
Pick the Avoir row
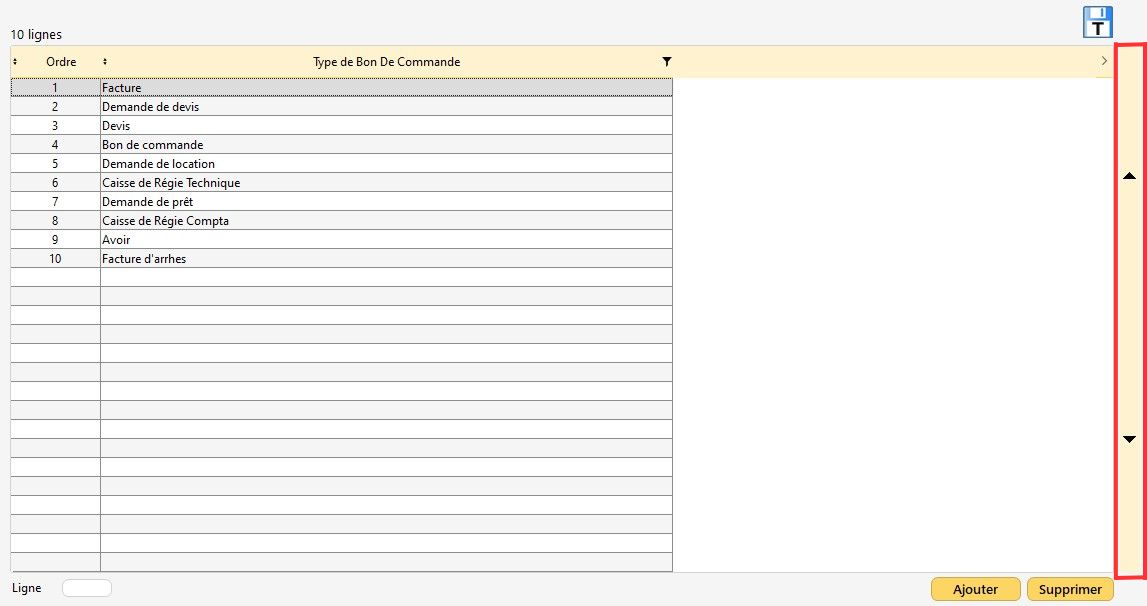click(x=385, y=240)
